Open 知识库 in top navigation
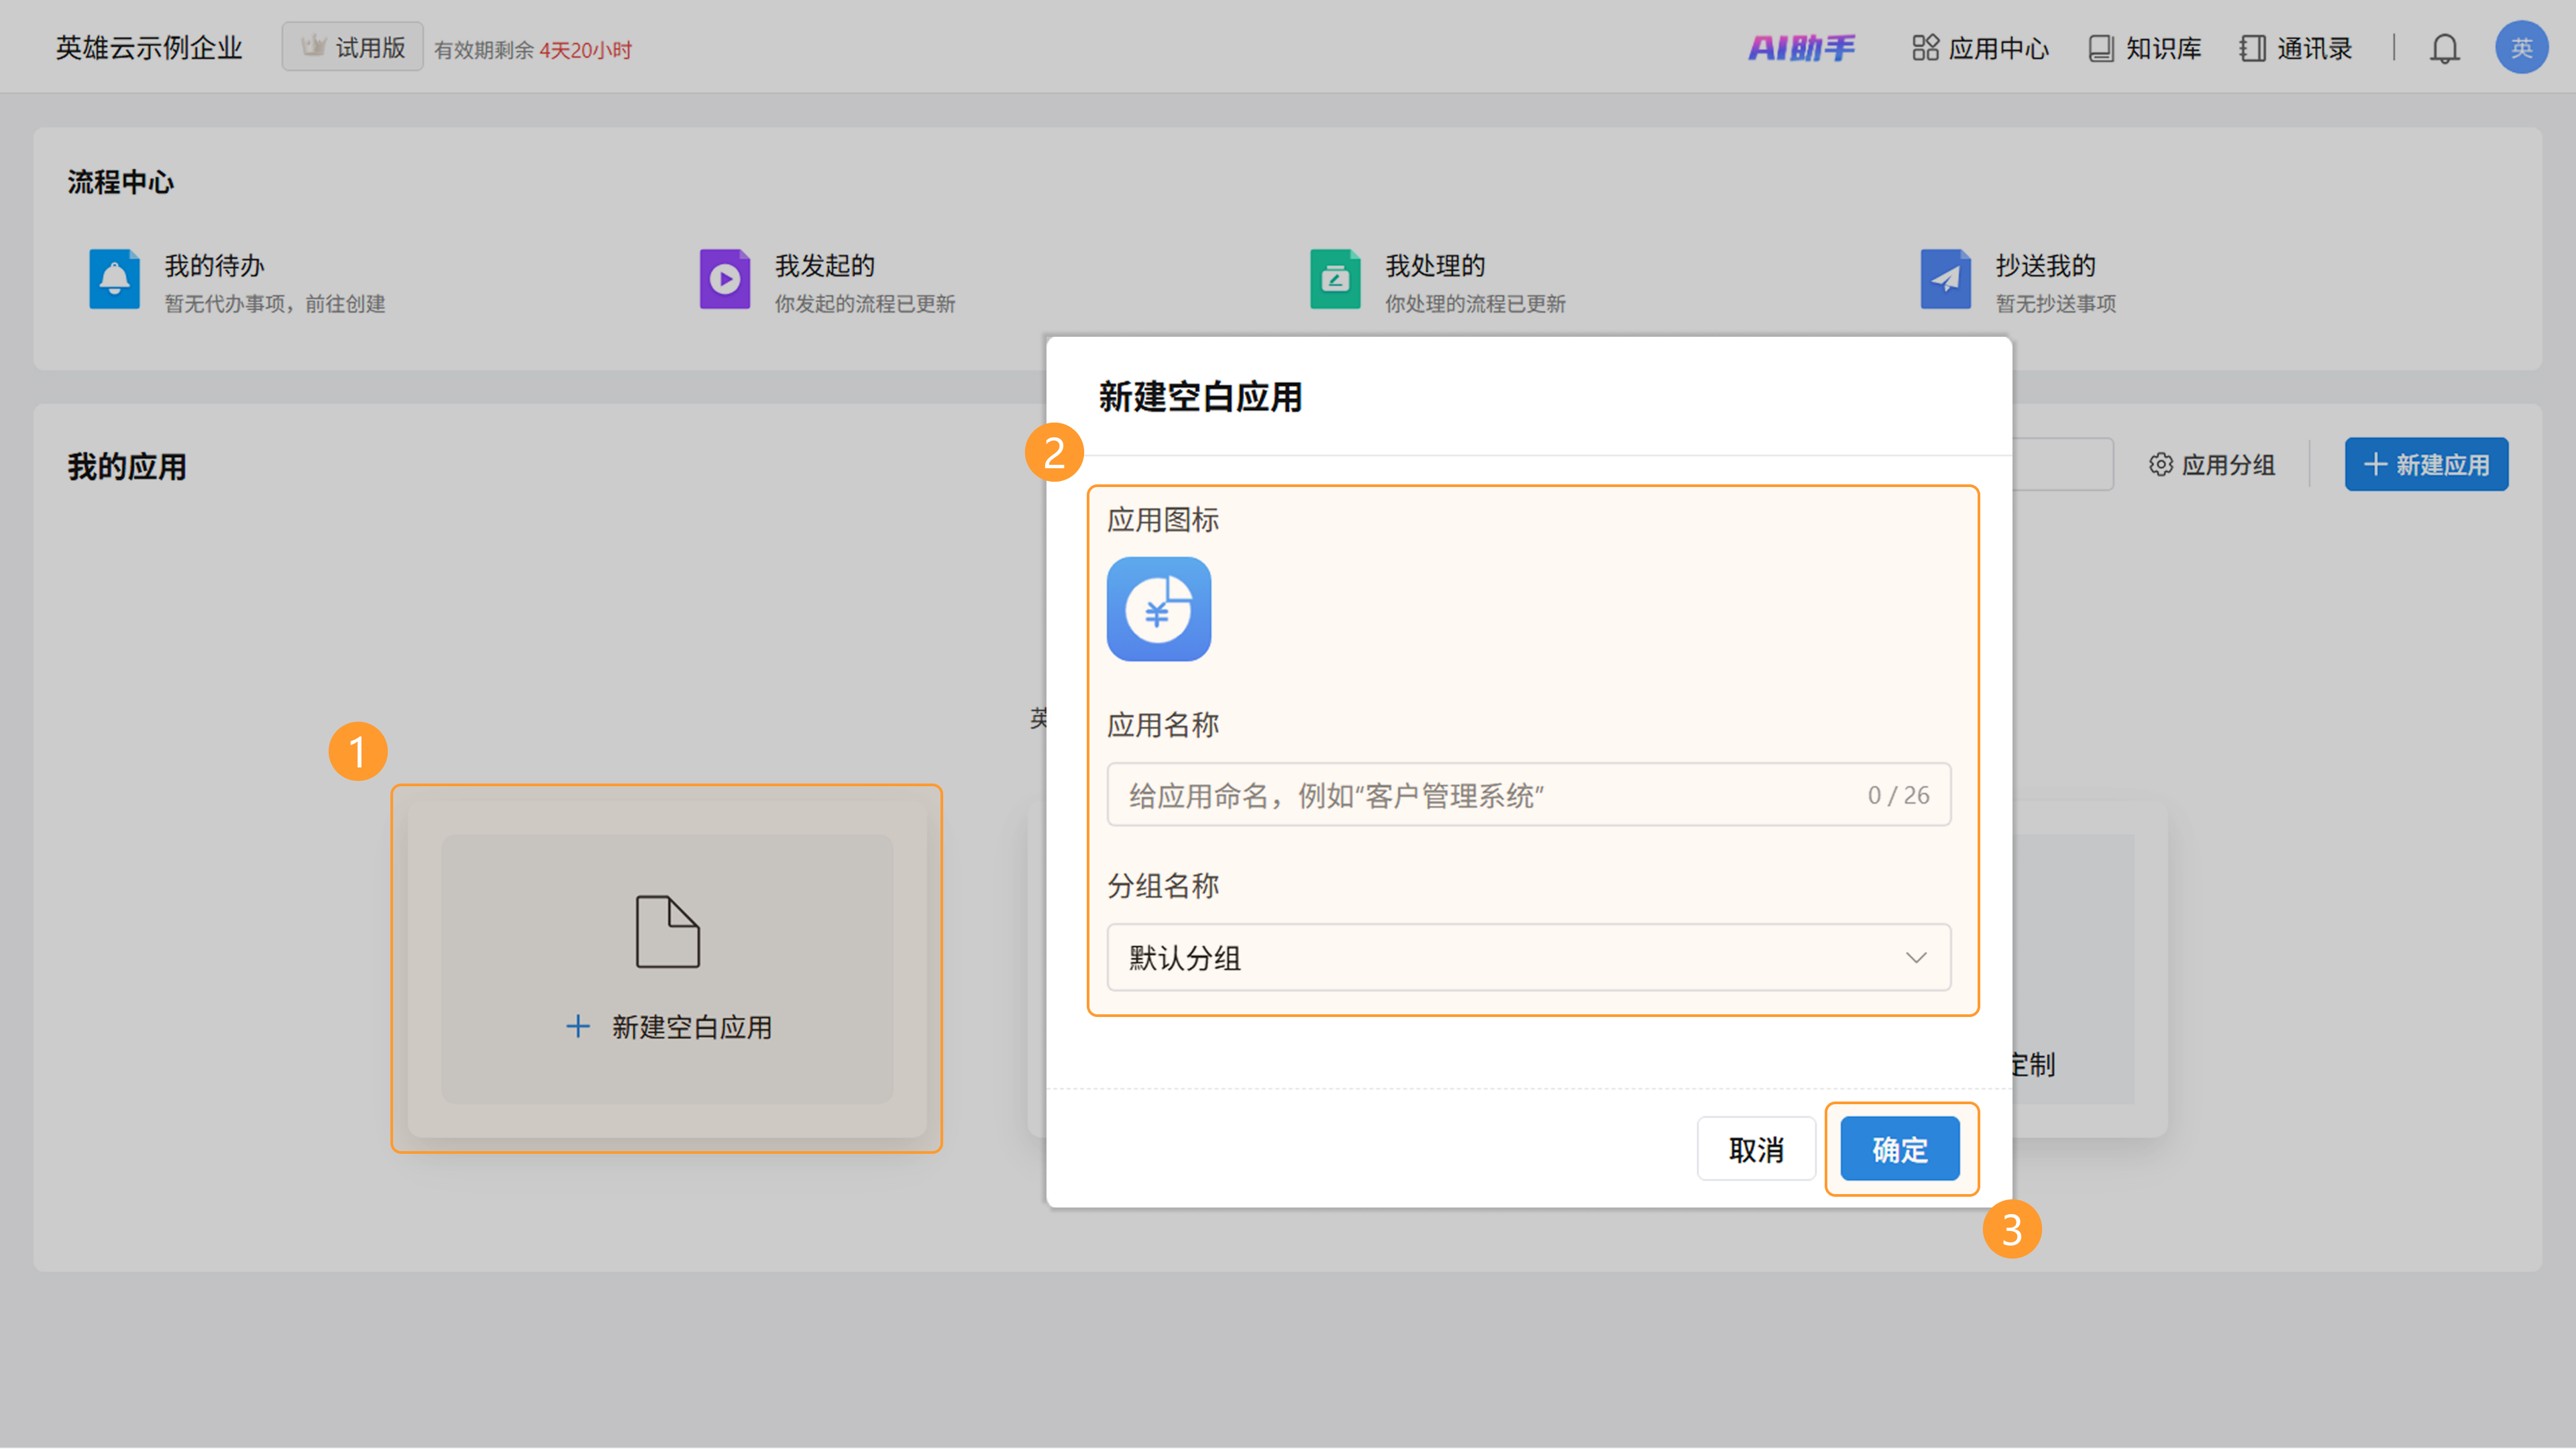Image resolution: width=2576 pixels, height=1449 pixels. [x=2145, y=48]
